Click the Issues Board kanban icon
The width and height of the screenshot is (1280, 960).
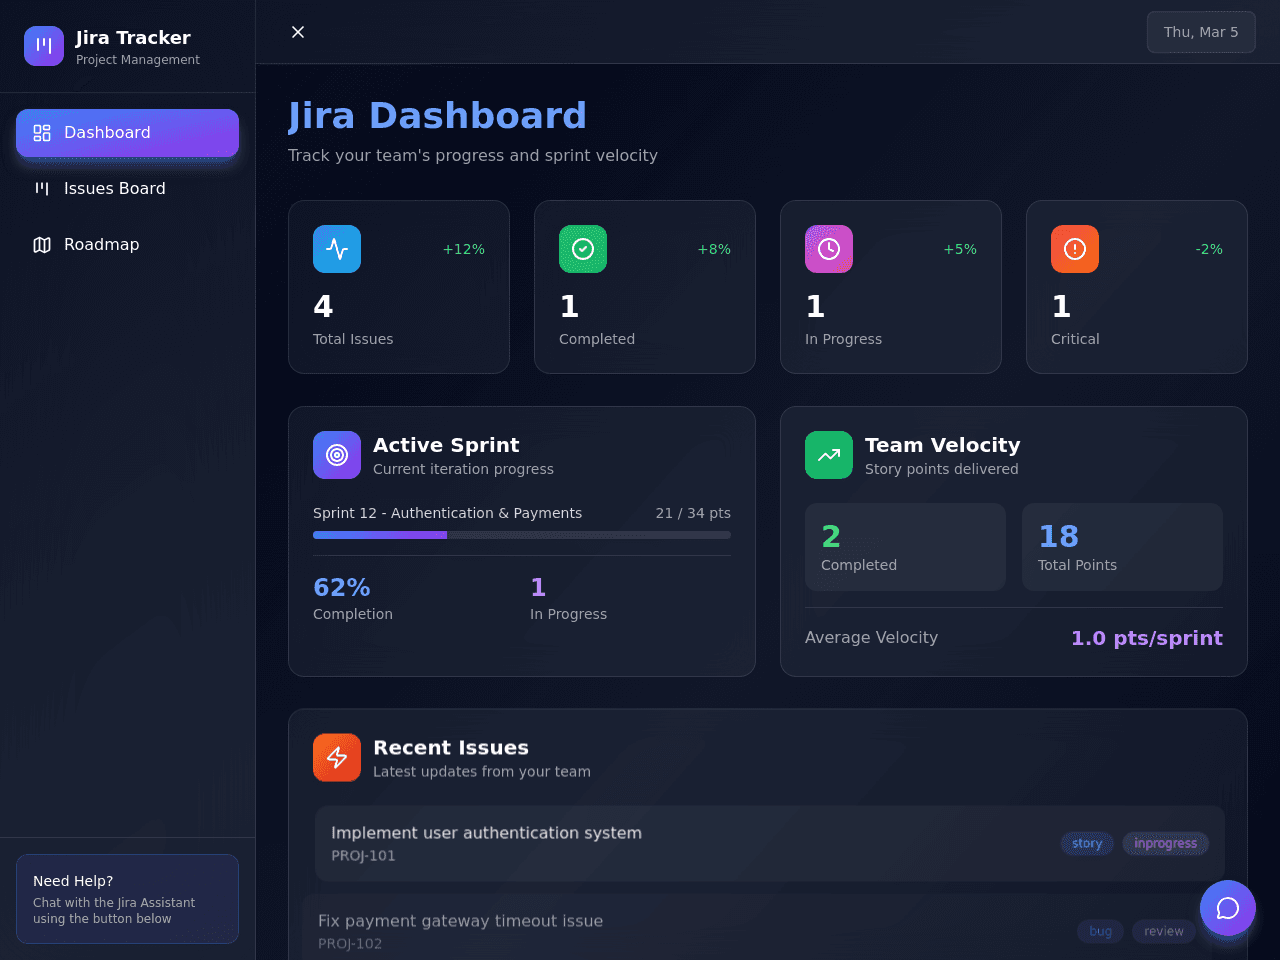point(42,189)
